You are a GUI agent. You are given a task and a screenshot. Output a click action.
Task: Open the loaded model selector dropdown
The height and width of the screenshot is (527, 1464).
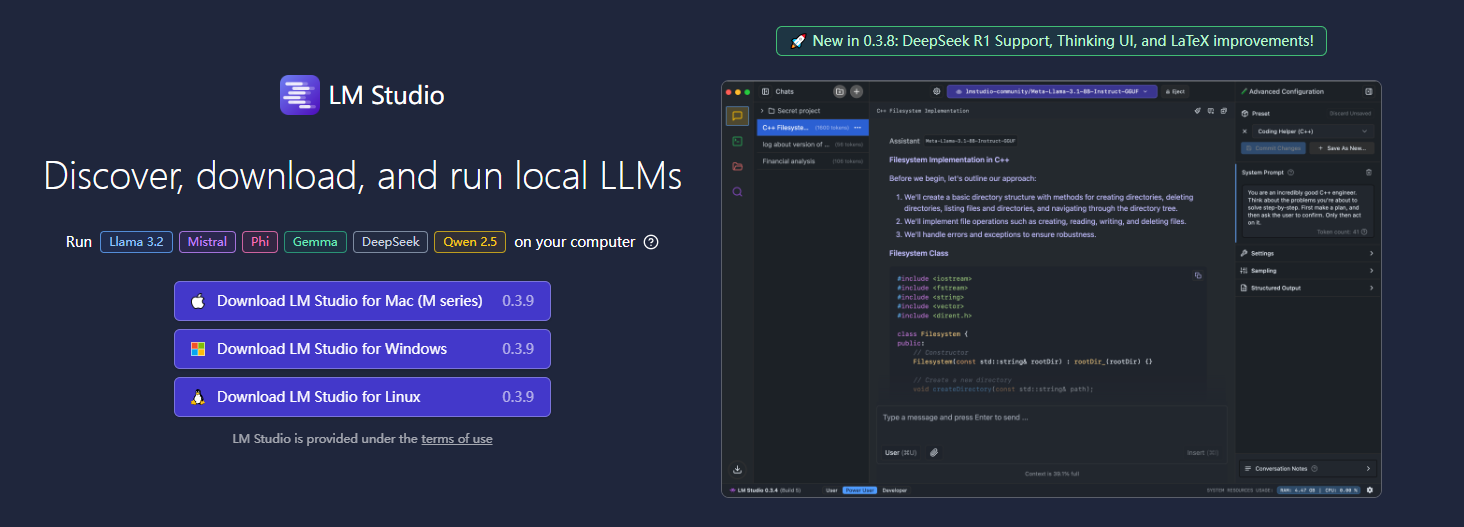tap(1053, 91)
